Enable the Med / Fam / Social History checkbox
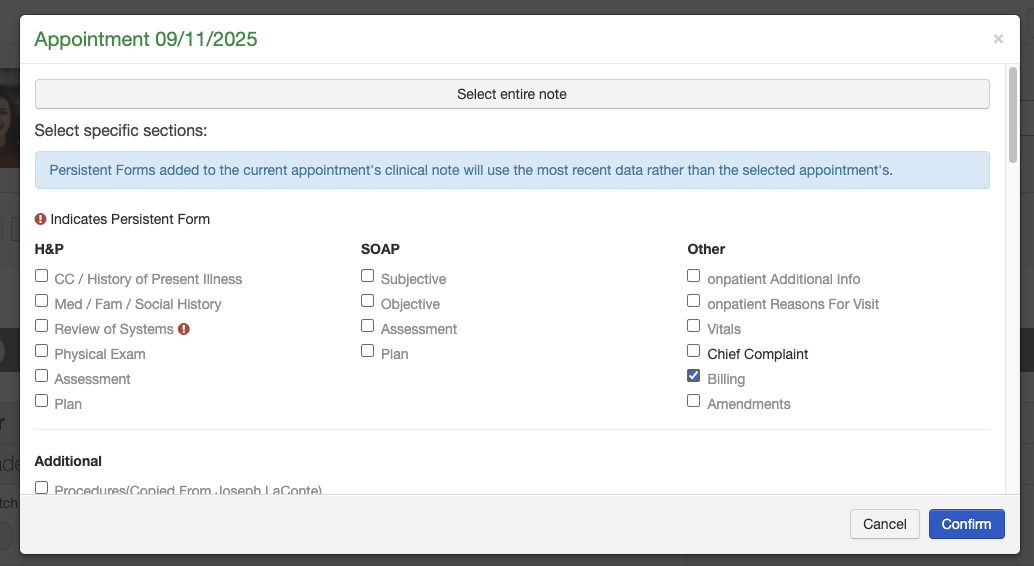Image resolution: width=1034 pixels, height=566 pixels. pos(42,301)
